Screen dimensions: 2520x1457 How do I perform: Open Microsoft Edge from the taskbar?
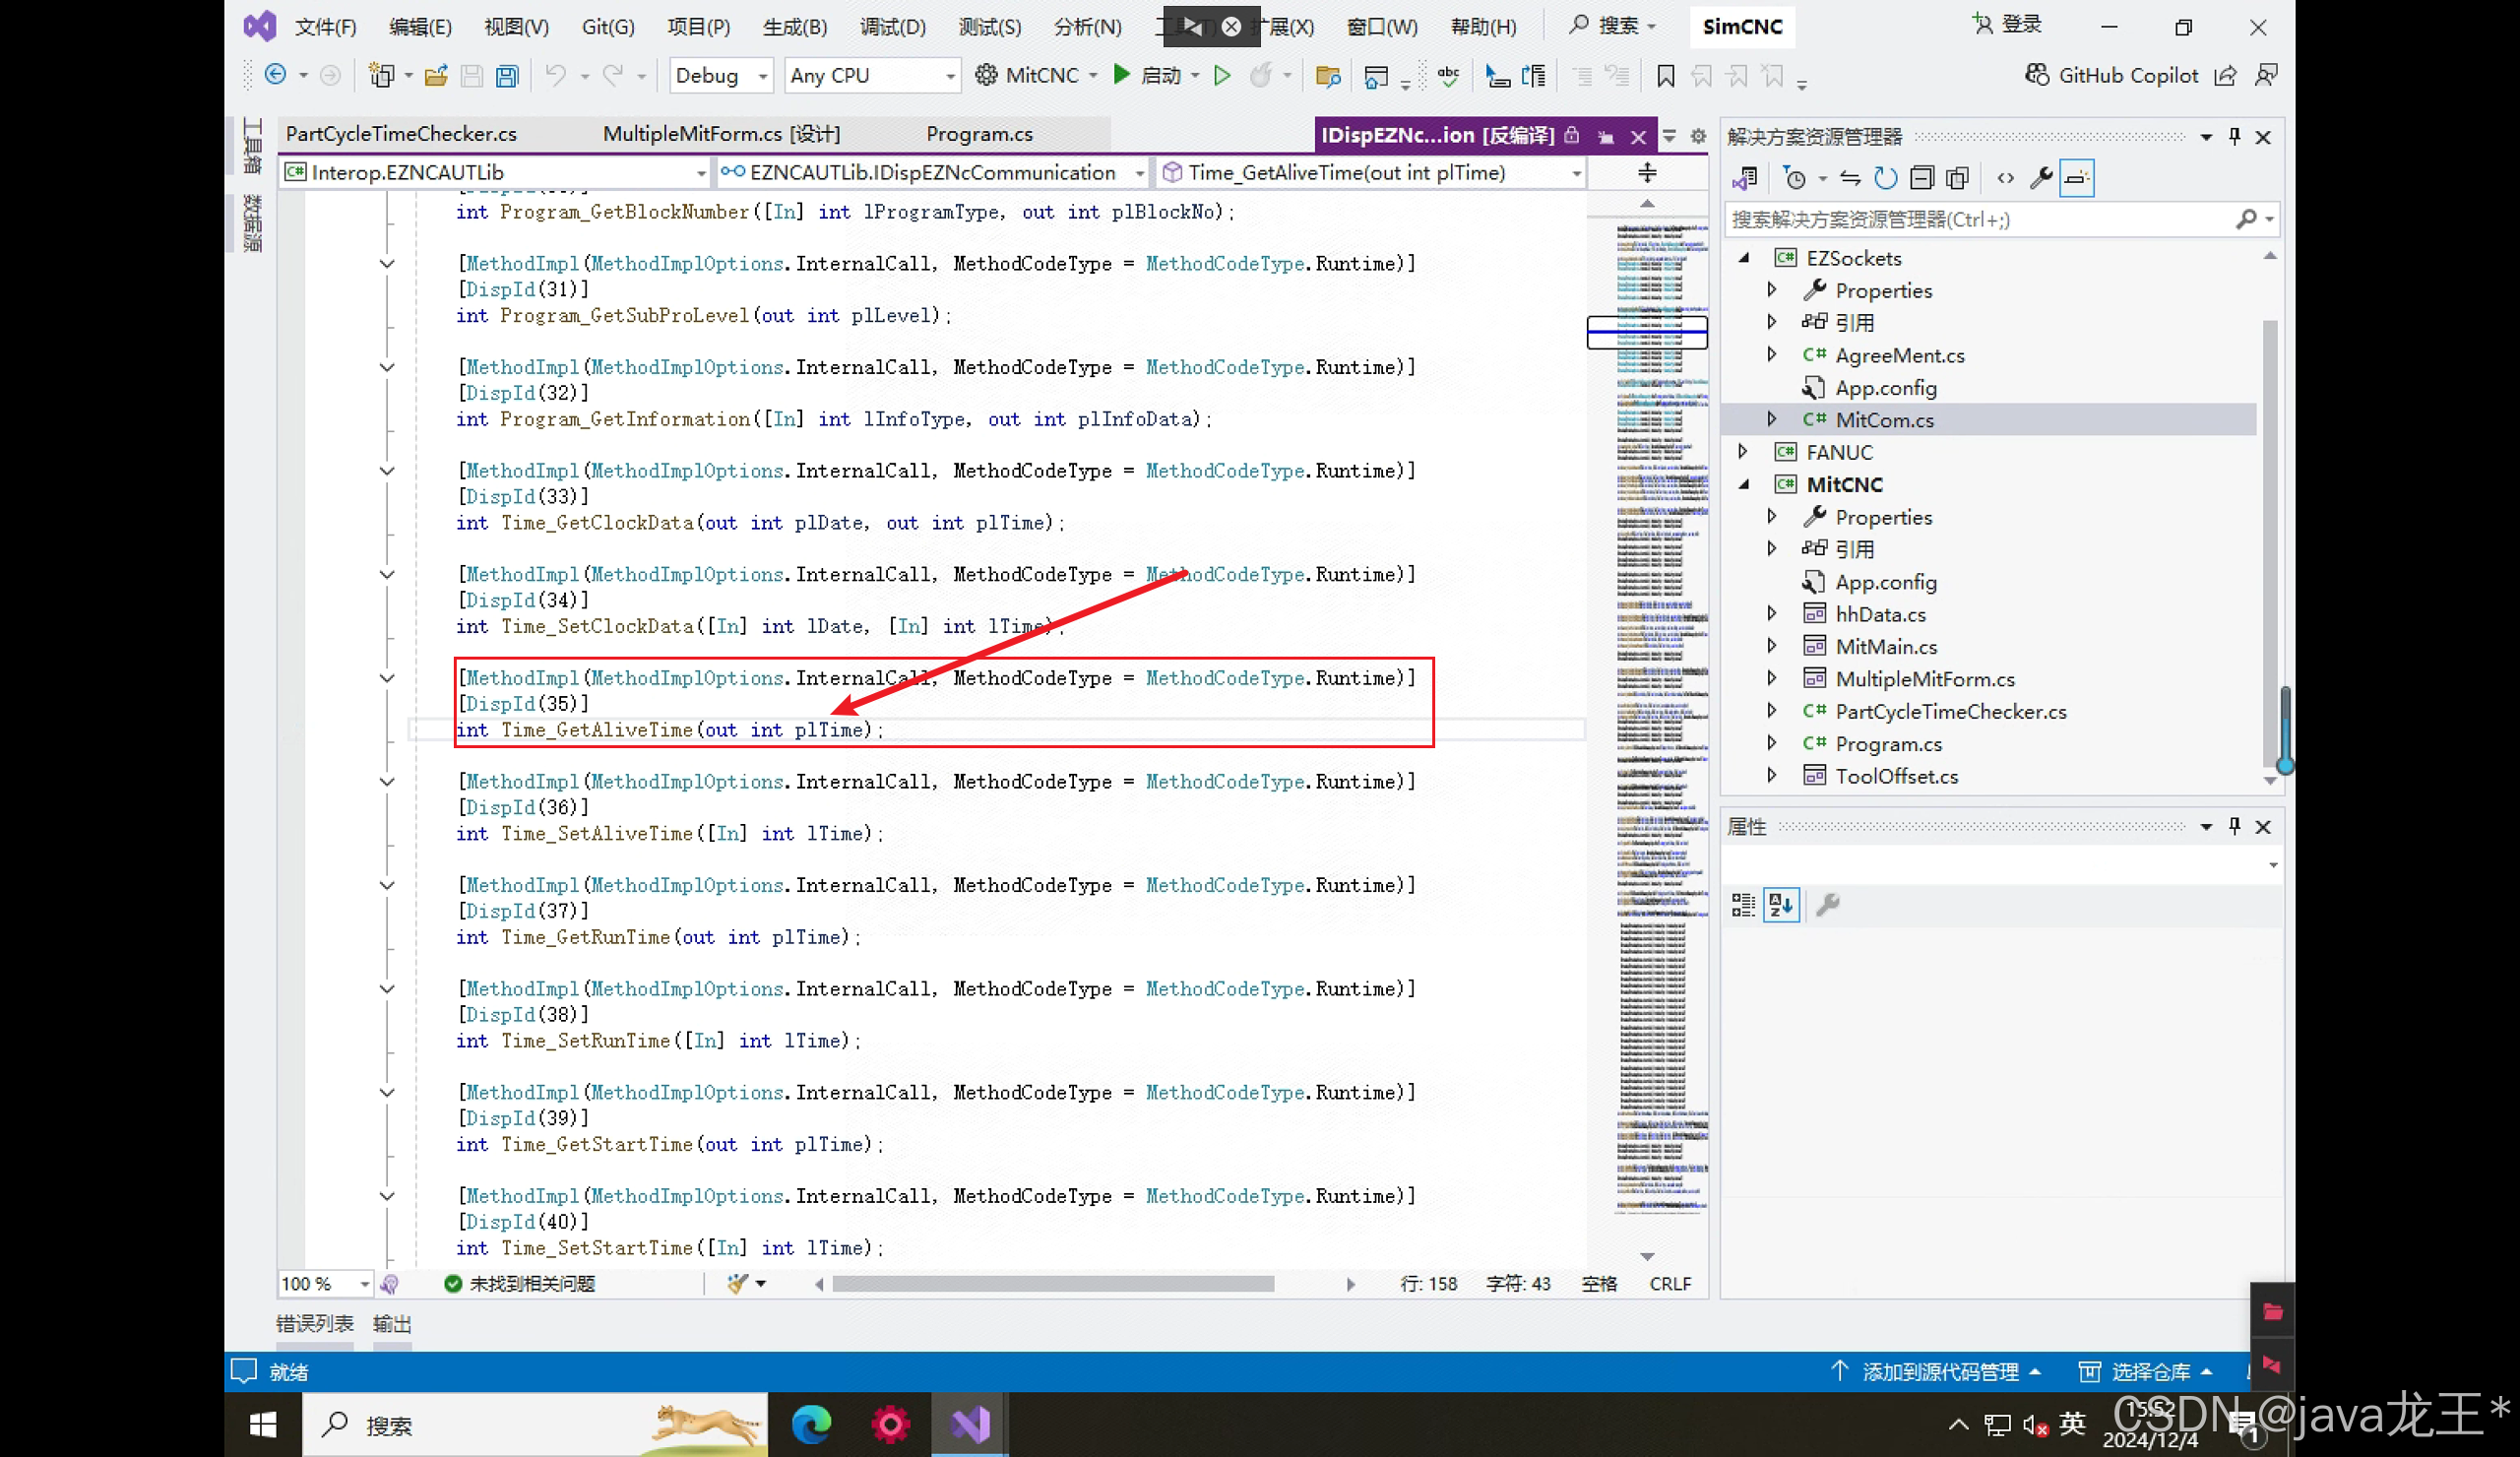click(x=811, y=1424)
